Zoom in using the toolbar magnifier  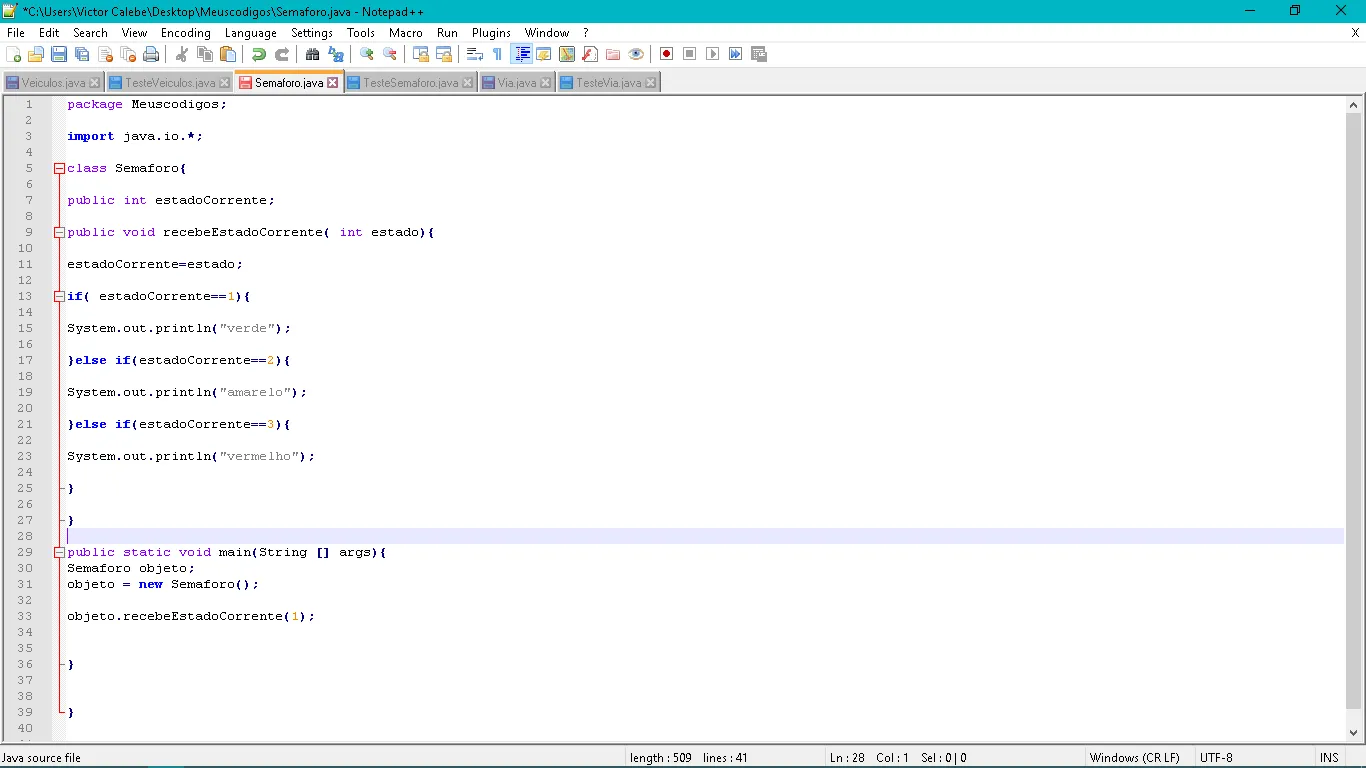tap(367, 54)
